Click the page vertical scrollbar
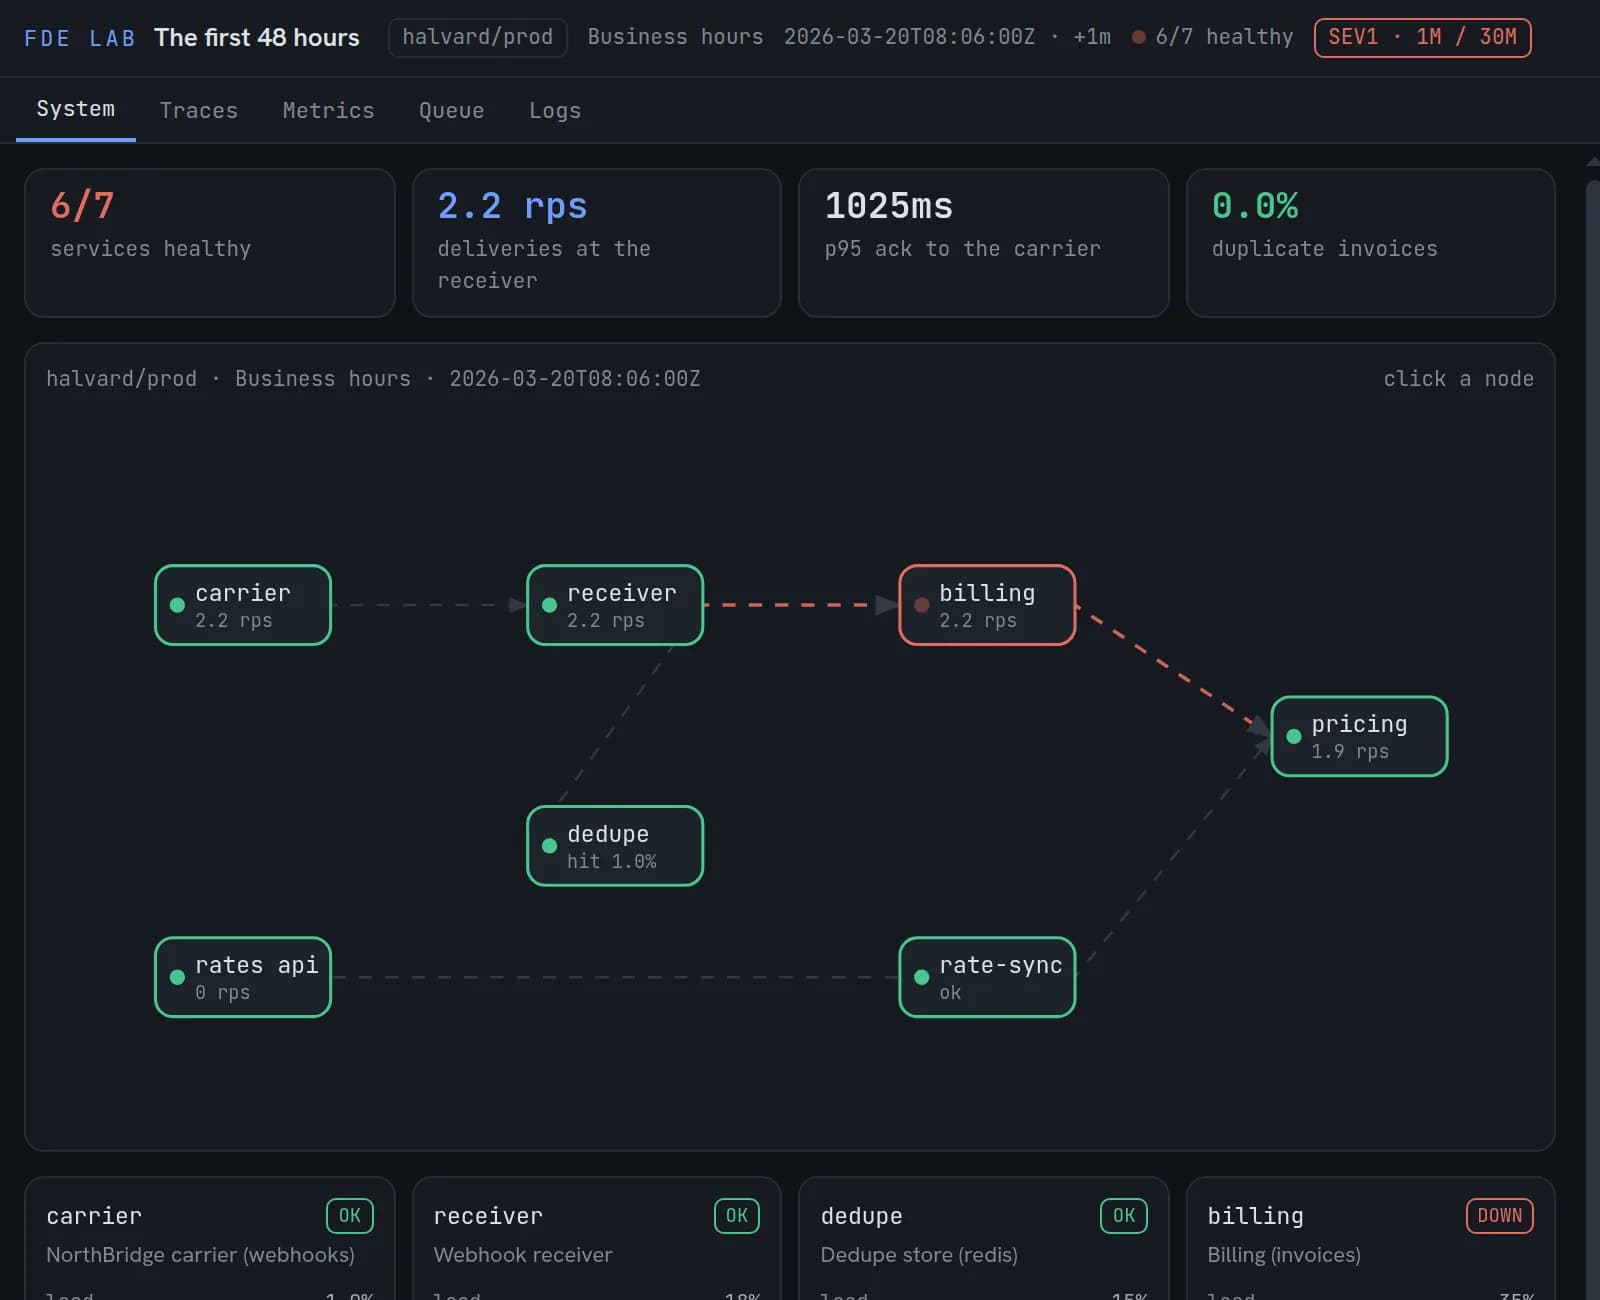The width and height of the screenshot is (1600, 1300). click(x=1593, y=740)
